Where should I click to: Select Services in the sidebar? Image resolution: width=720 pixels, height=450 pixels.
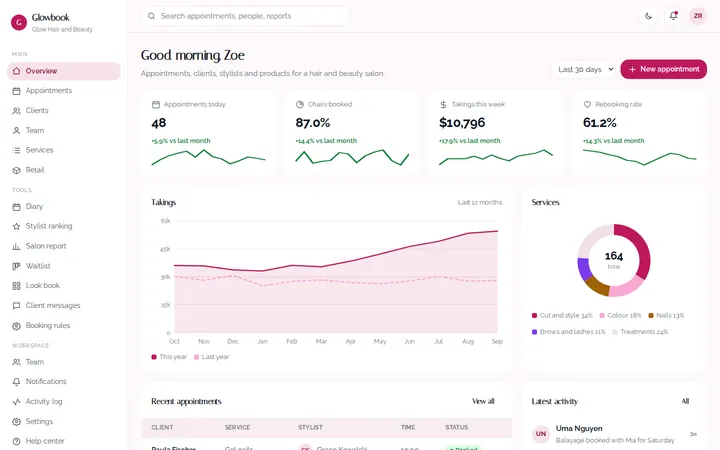pos(63,150)
